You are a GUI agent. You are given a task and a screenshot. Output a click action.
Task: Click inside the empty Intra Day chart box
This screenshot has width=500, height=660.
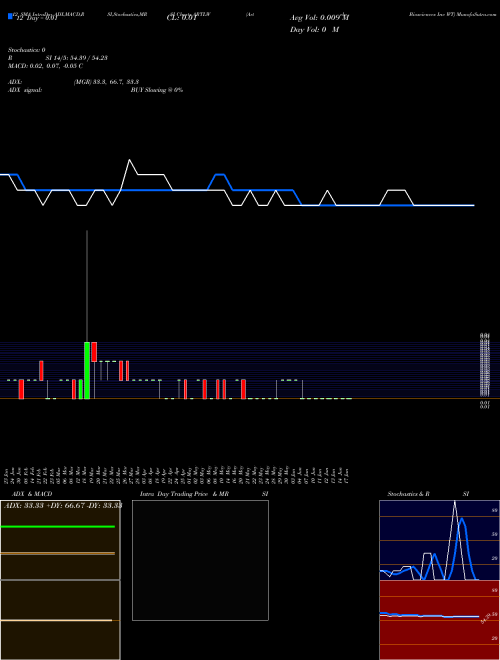click(x=200, y=560)
